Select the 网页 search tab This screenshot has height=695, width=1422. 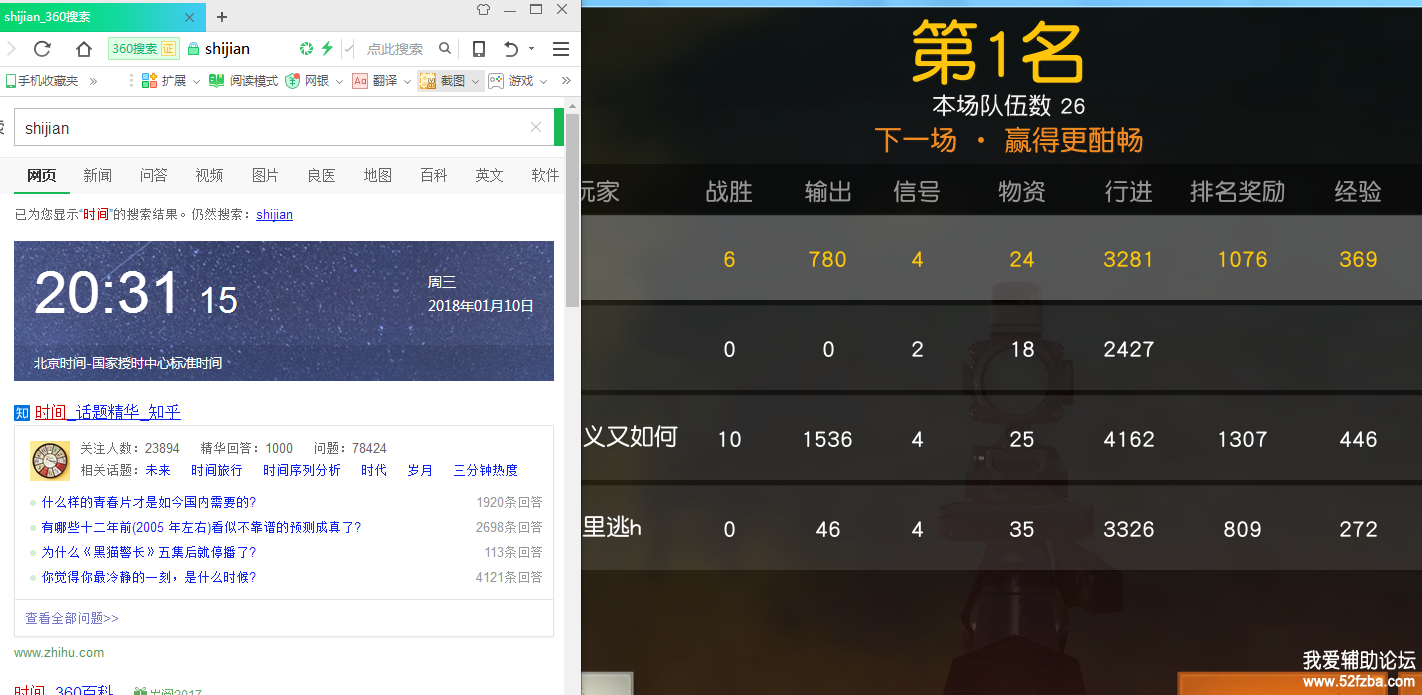pos(42,175)
